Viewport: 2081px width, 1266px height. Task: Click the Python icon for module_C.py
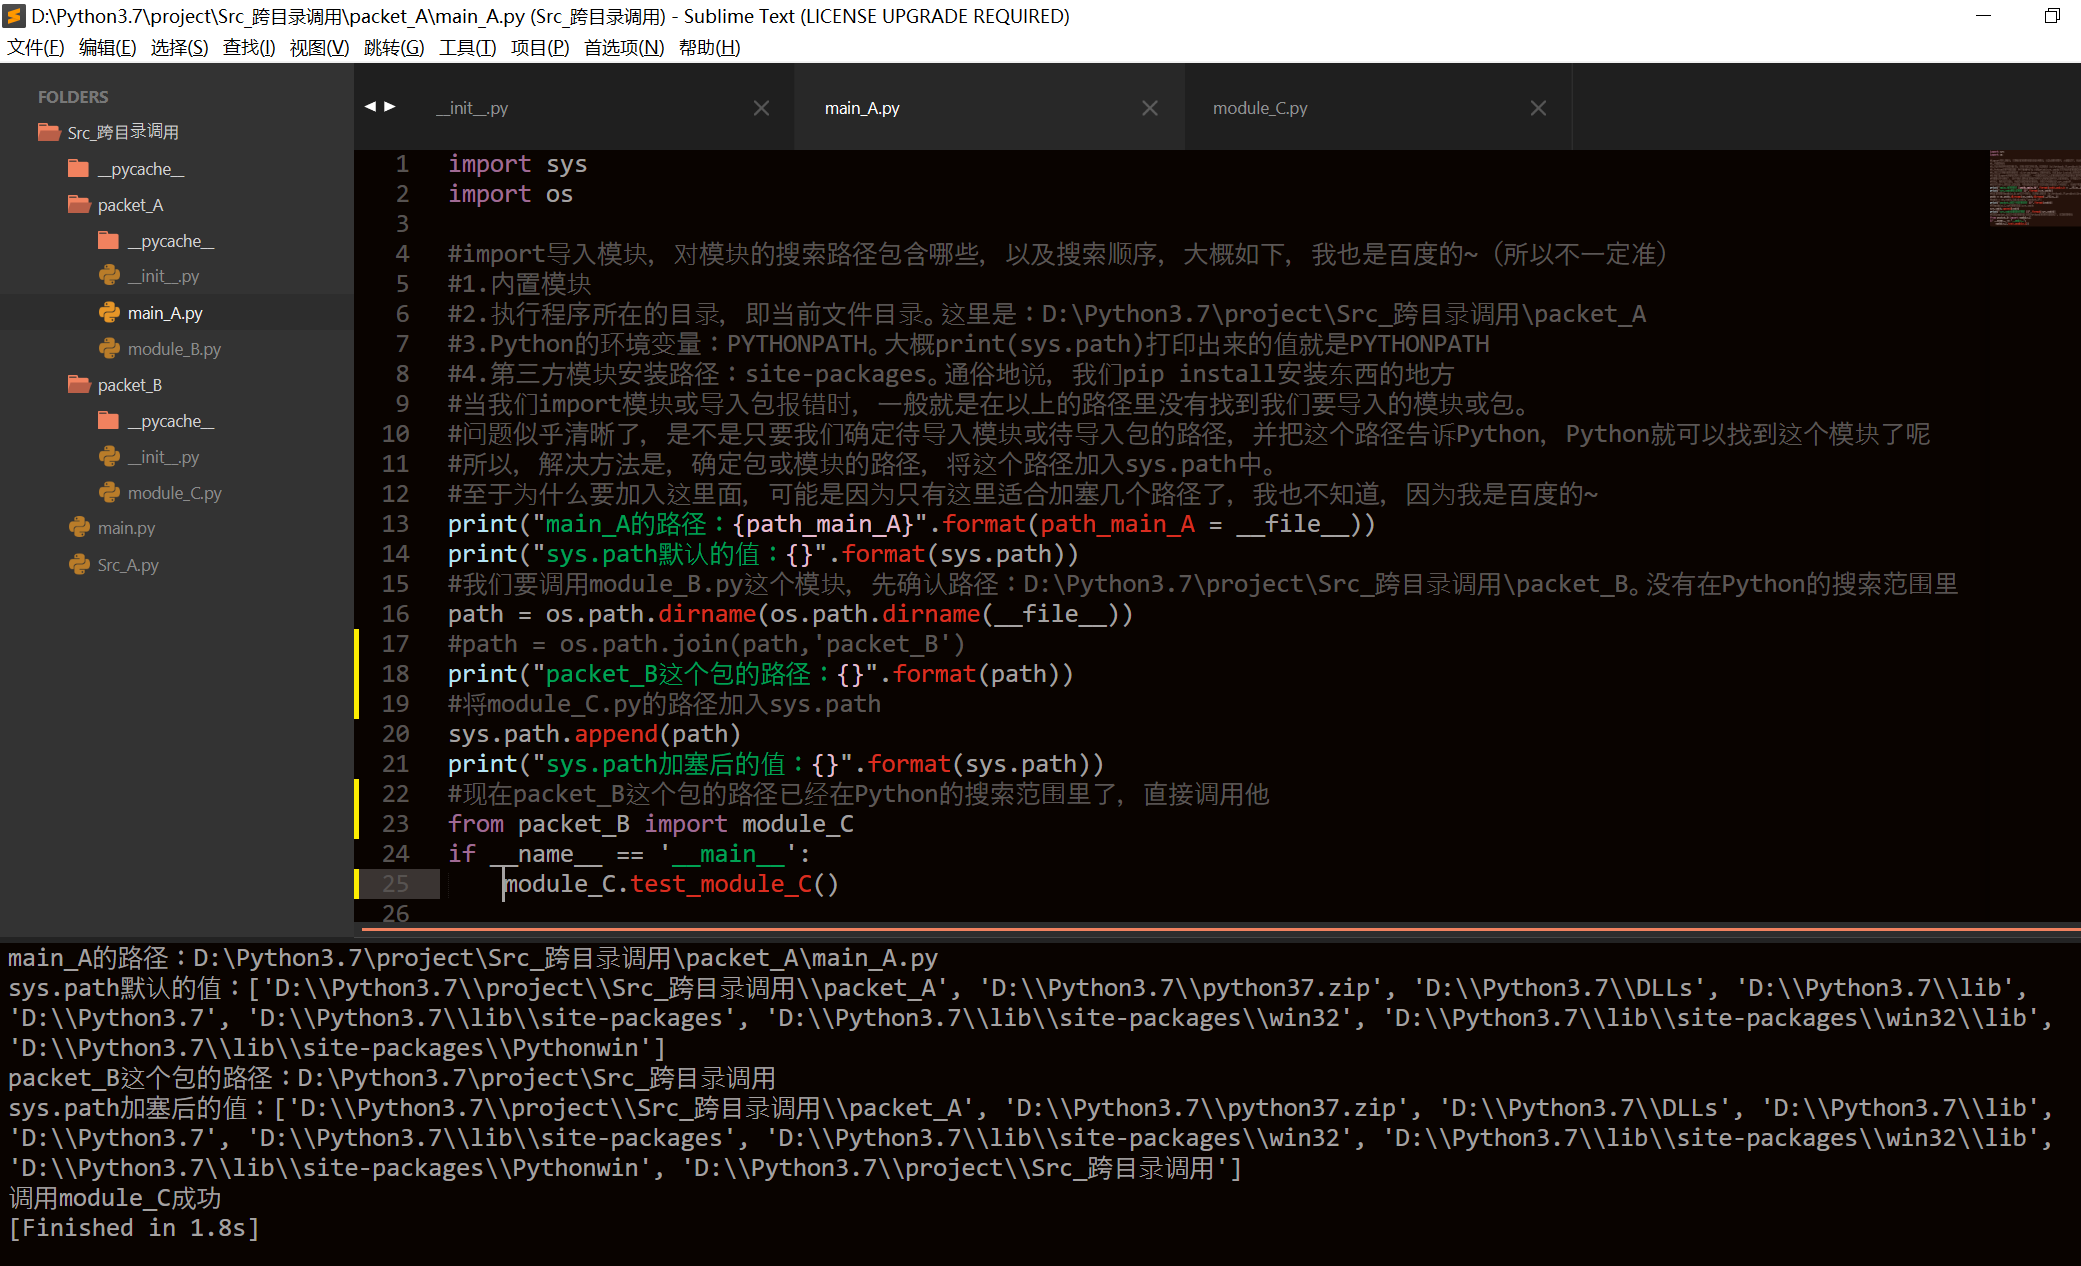(x=109, y=492)
